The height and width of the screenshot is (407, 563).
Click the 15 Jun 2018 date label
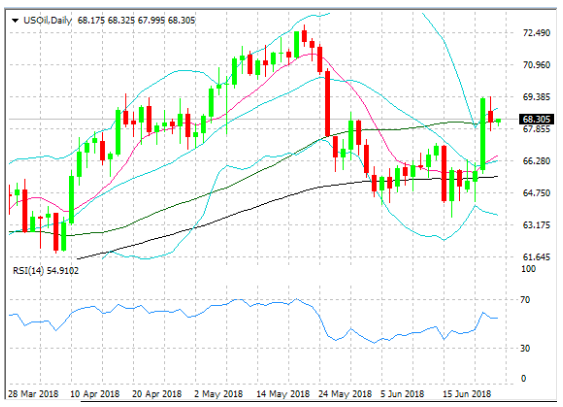466,394
